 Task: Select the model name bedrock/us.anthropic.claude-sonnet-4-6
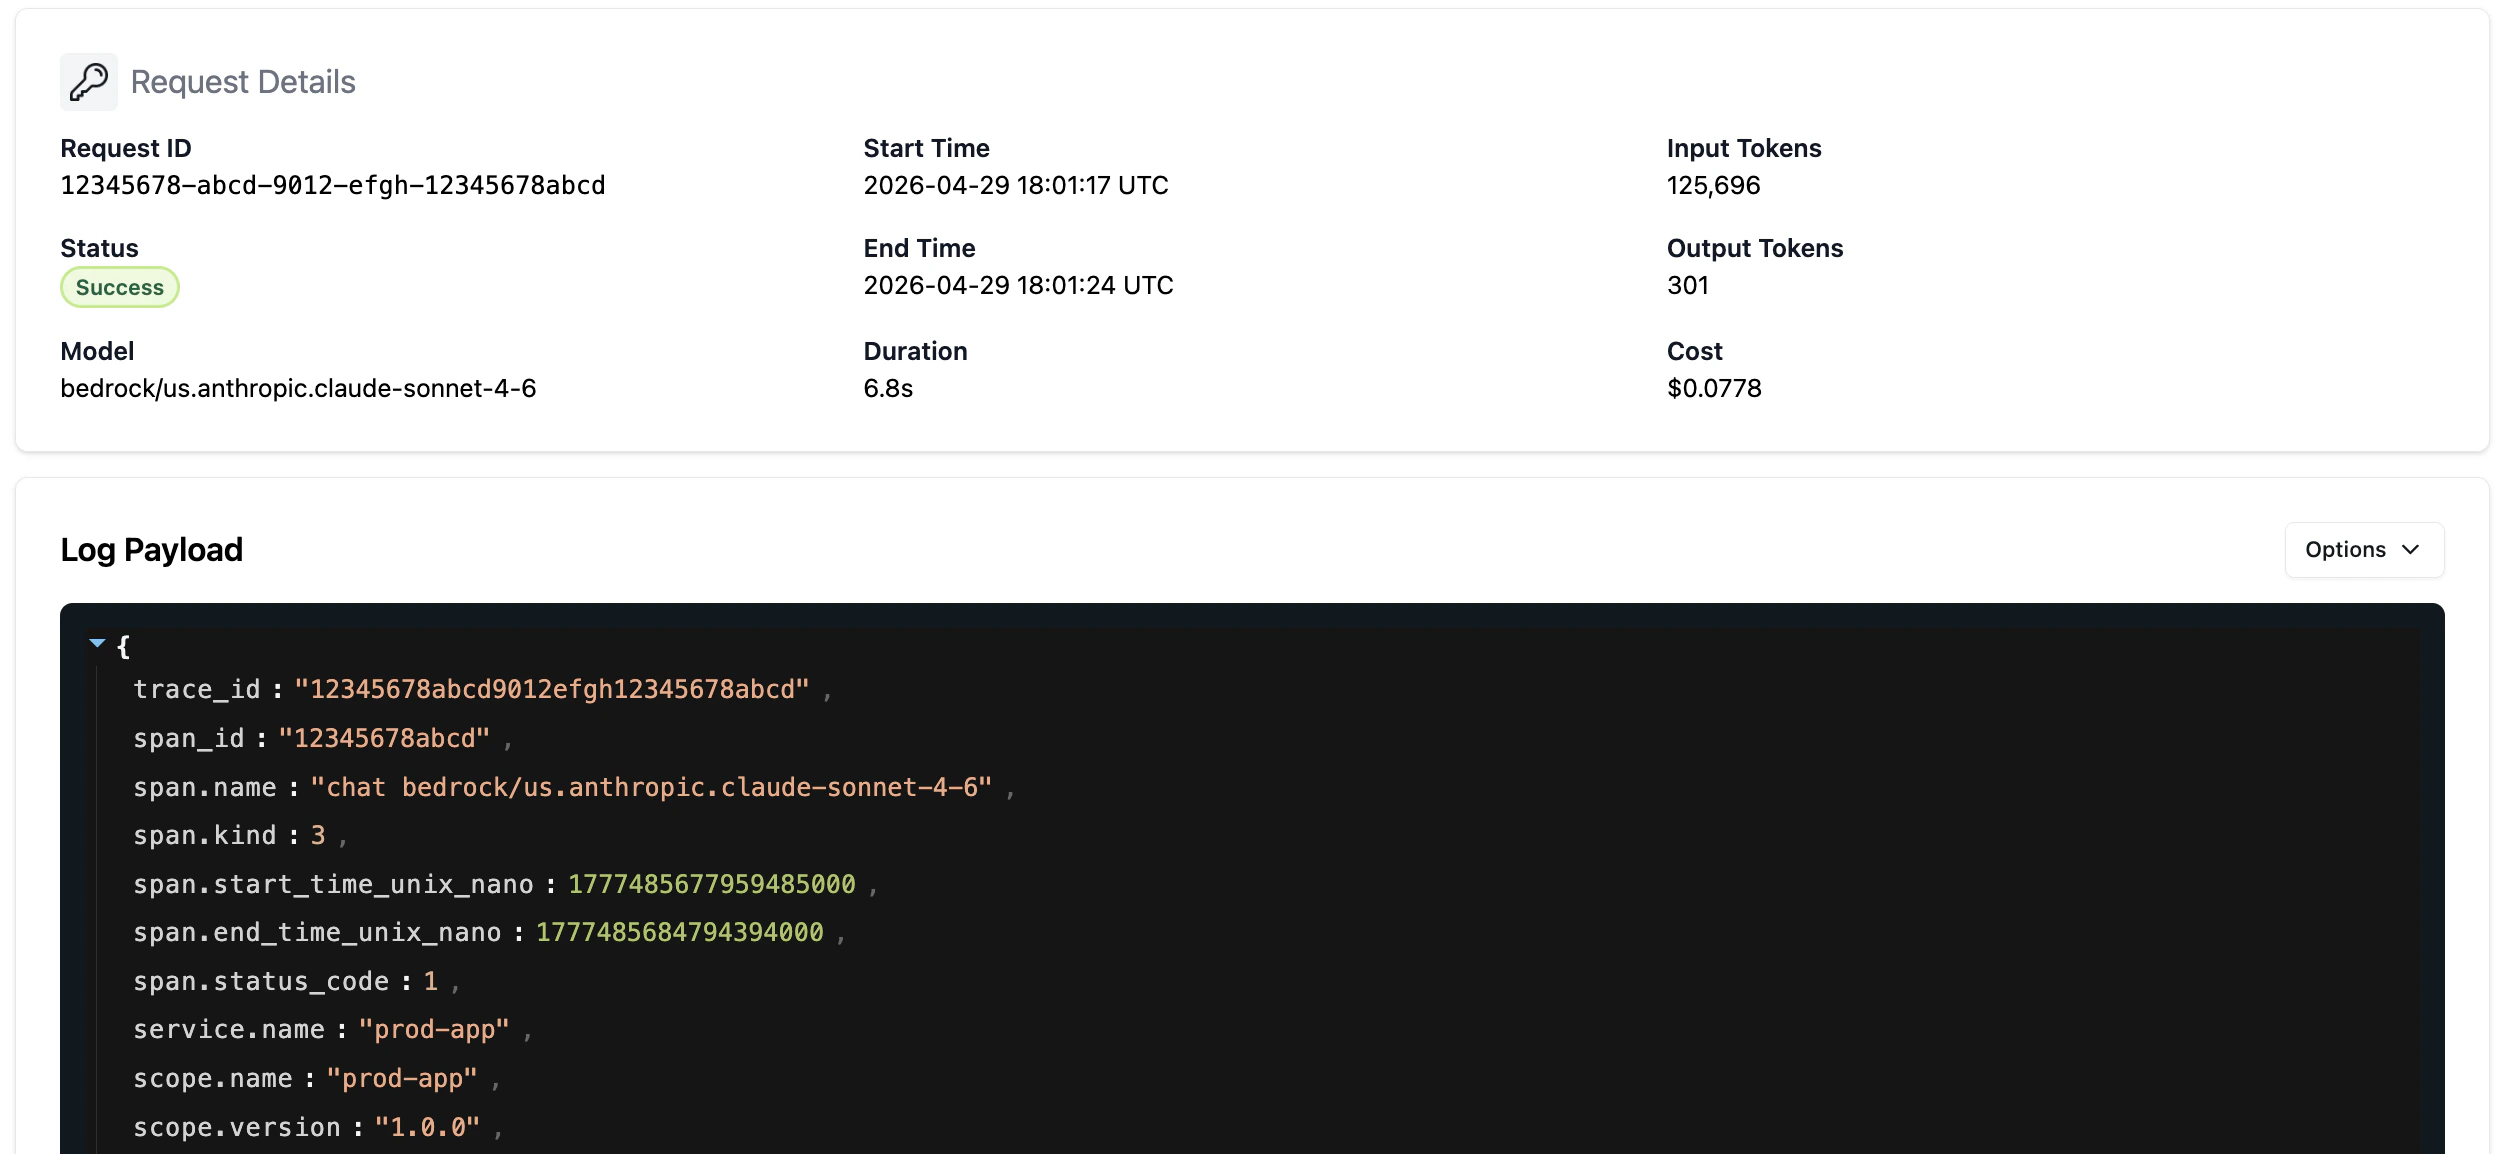click(298, 388)
